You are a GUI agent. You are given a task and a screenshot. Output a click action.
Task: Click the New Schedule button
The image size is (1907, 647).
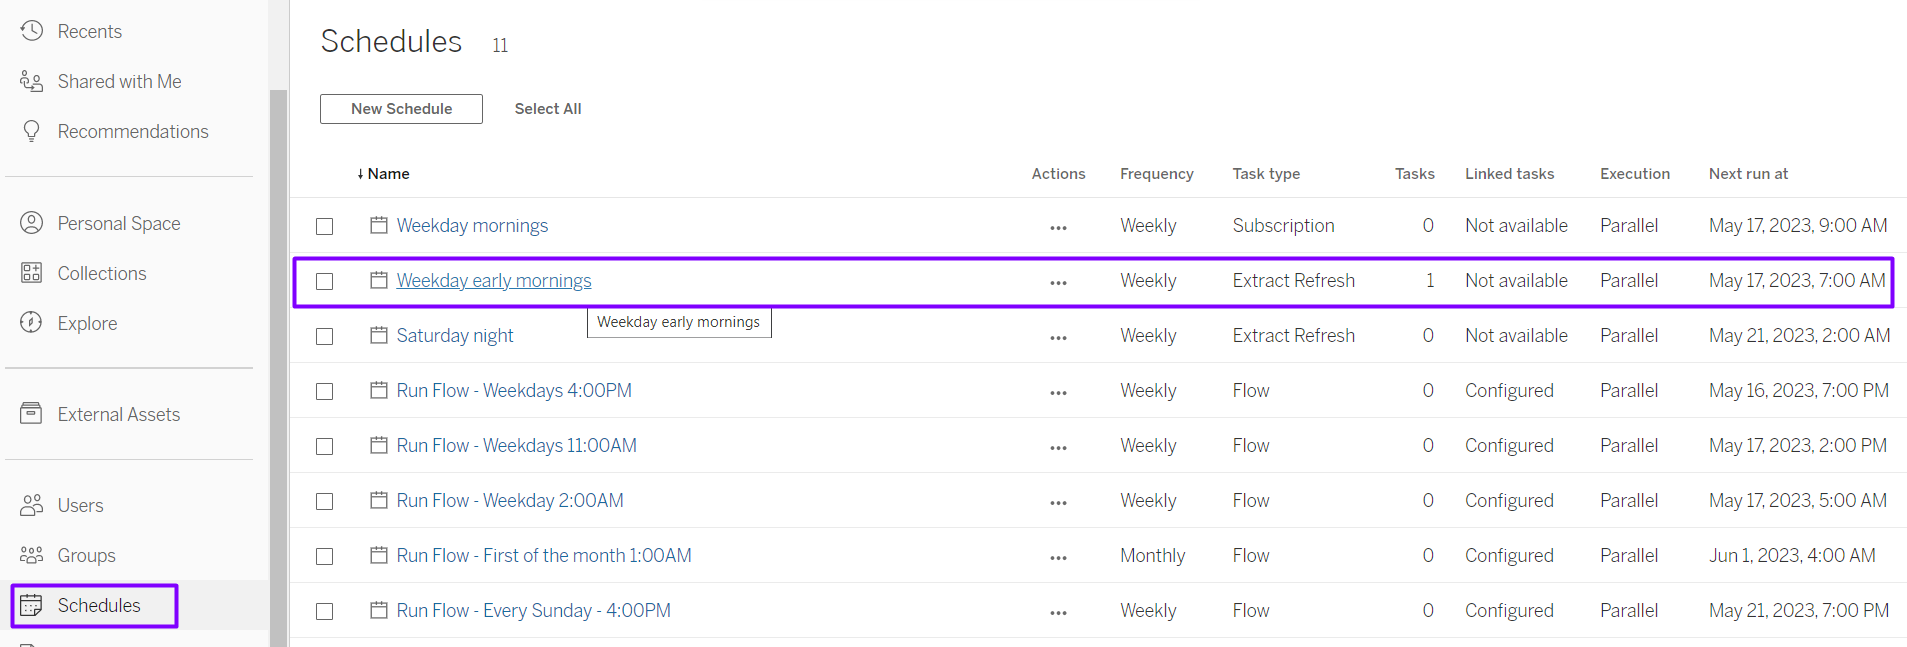(x=401, y=109)
